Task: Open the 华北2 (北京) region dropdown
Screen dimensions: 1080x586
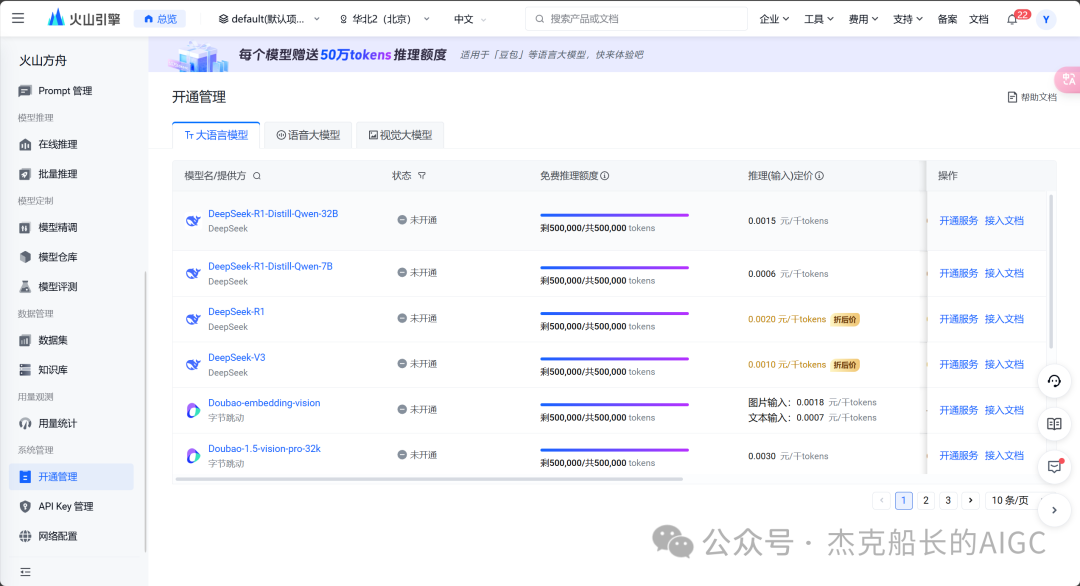Action: pos(384,19)
